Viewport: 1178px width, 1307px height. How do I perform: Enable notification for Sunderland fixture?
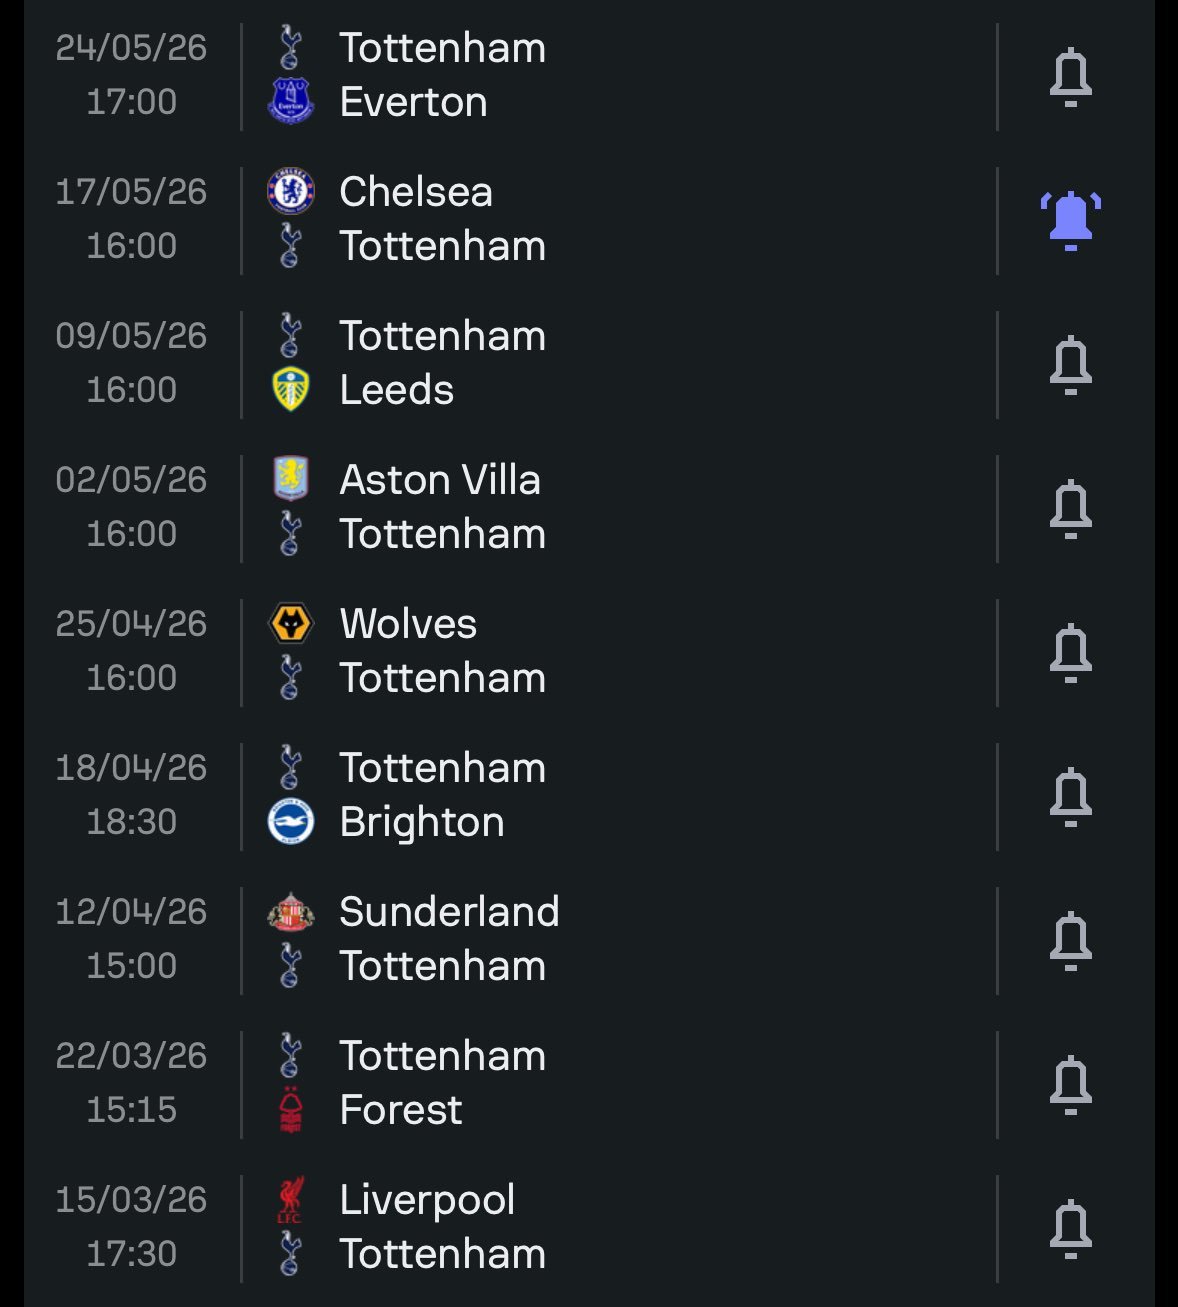1070,940
